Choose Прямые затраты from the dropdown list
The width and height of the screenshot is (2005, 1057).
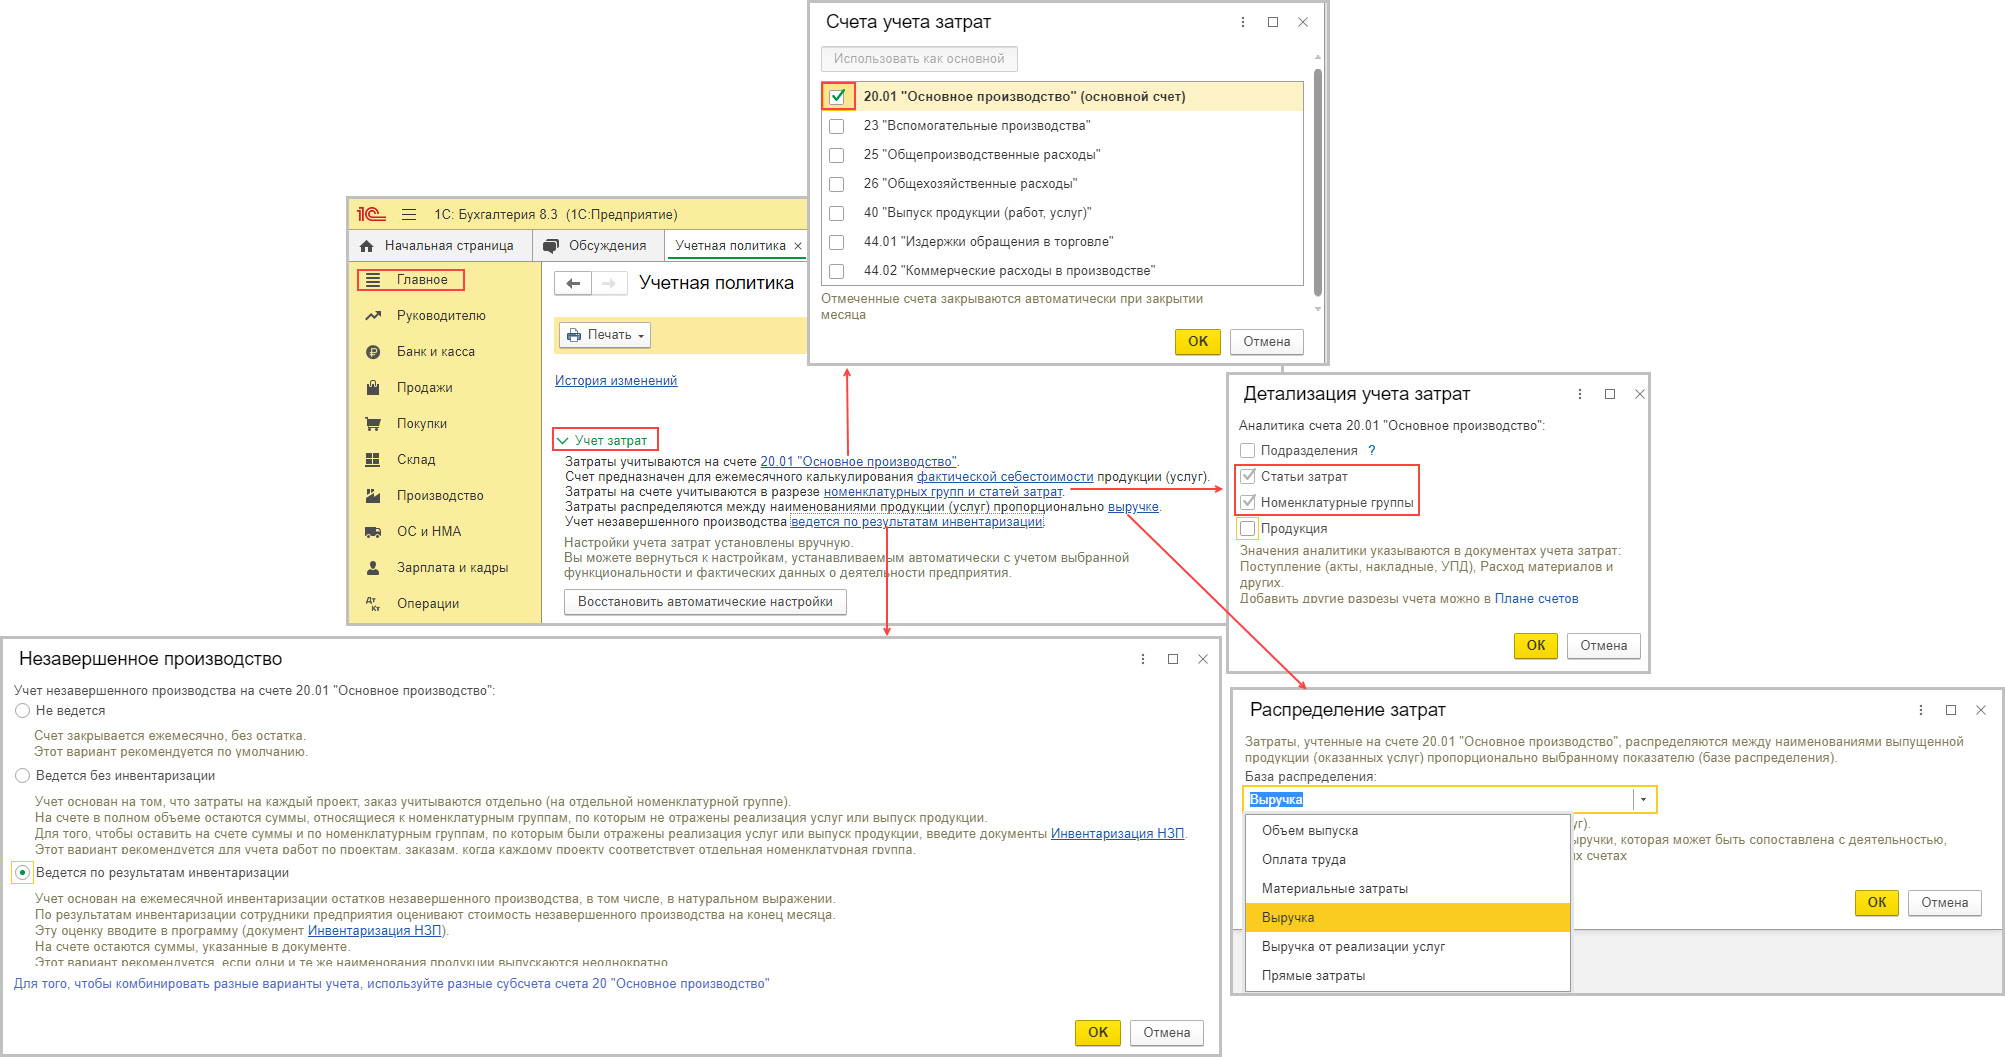click(1407, 976)
